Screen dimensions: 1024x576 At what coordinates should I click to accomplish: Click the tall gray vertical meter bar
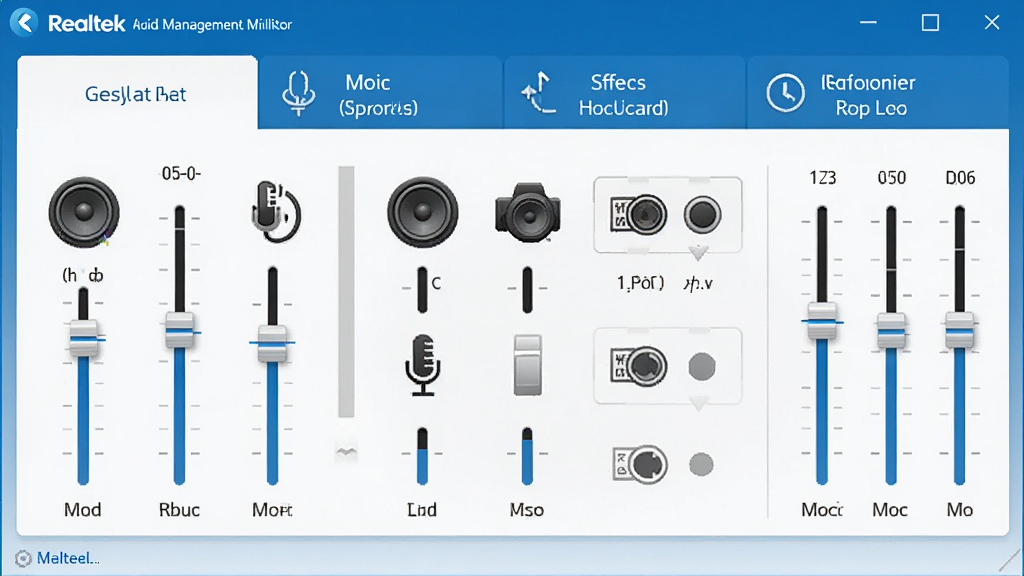[346, 291]
